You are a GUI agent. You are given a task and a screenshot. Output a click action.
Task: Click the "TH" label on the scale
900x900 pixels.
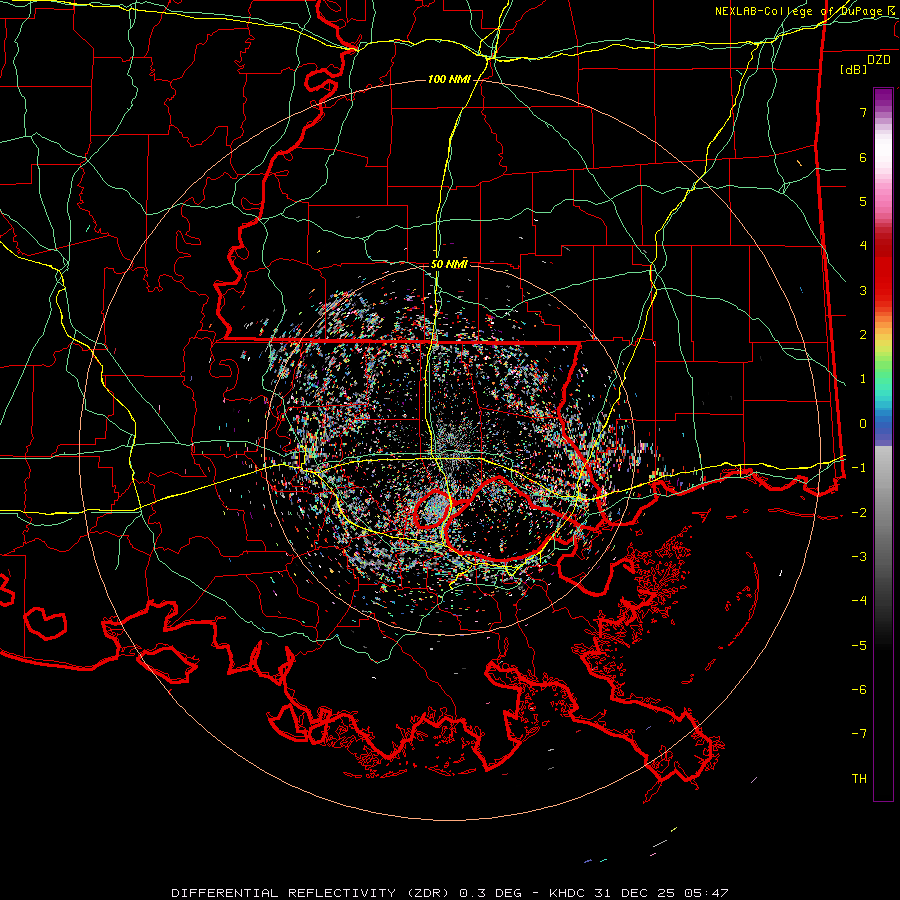[x=859, y=778]
